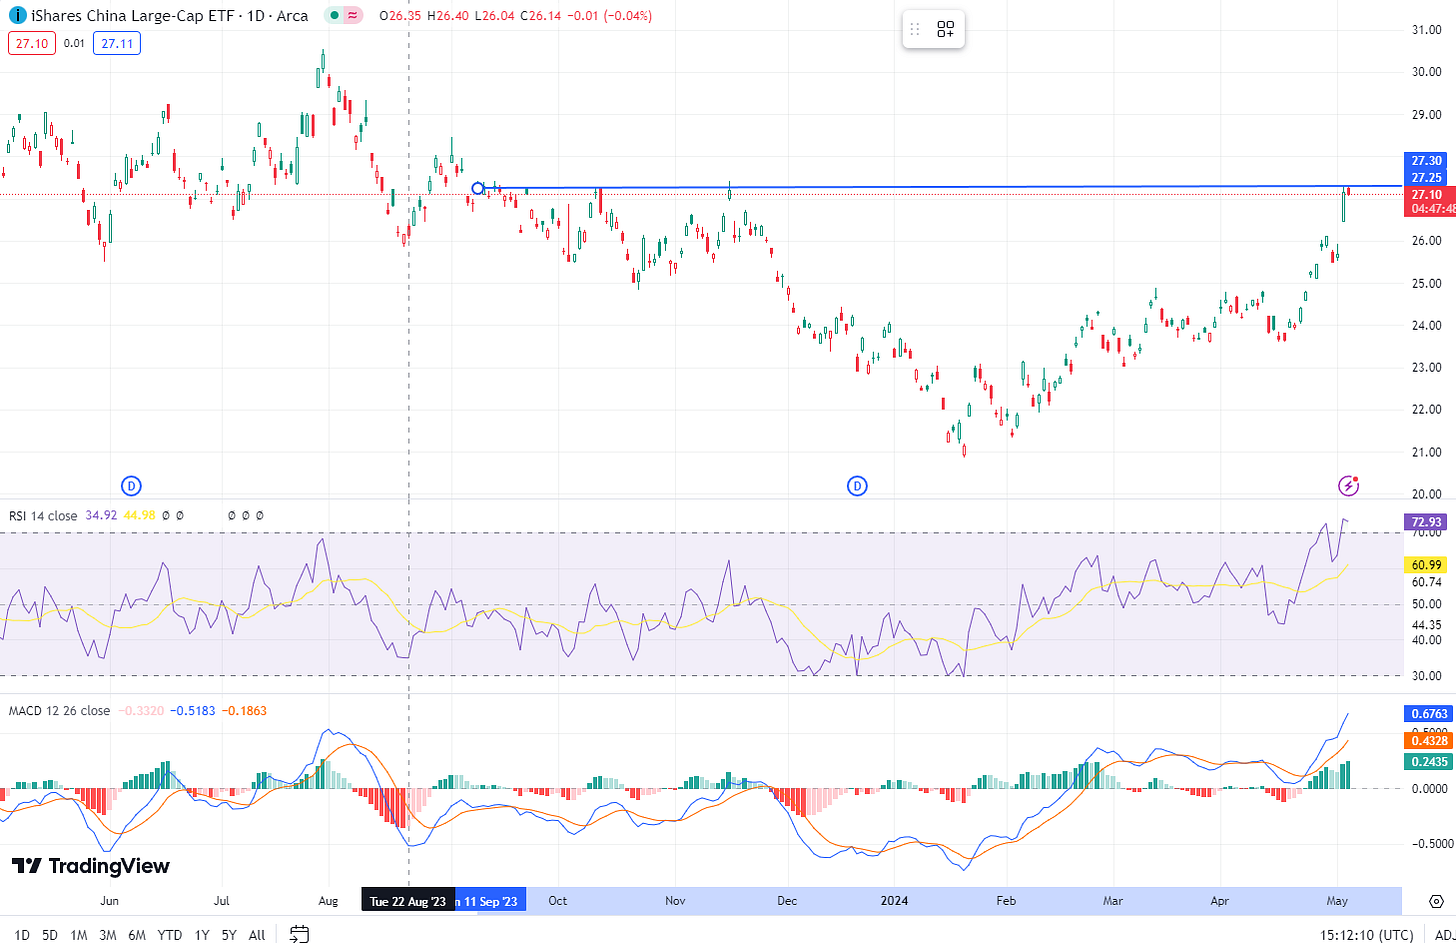Click the iShares China Large-Cap ETF title
Viewport: 1456px width, 943px height.
(x=131, y=16)
